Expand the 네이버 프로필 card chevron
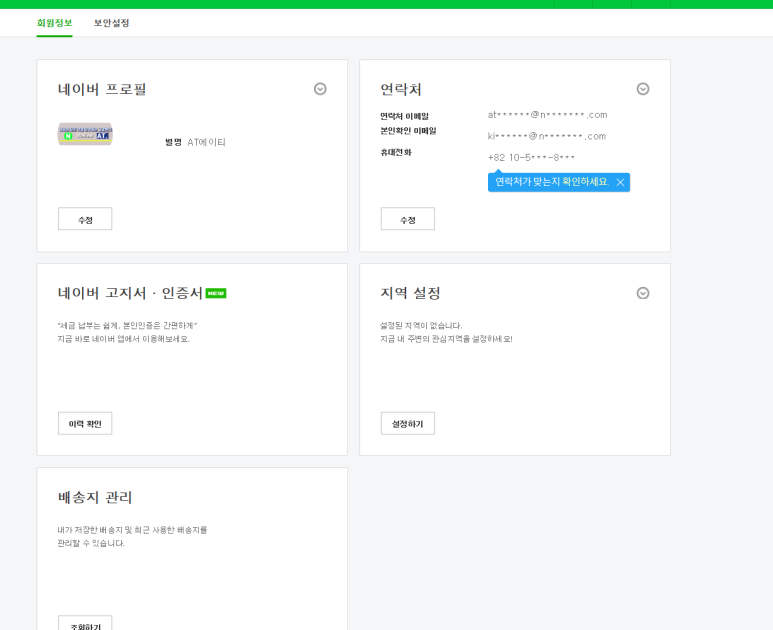The image size is (773, 630). click(x=320, y=89)
